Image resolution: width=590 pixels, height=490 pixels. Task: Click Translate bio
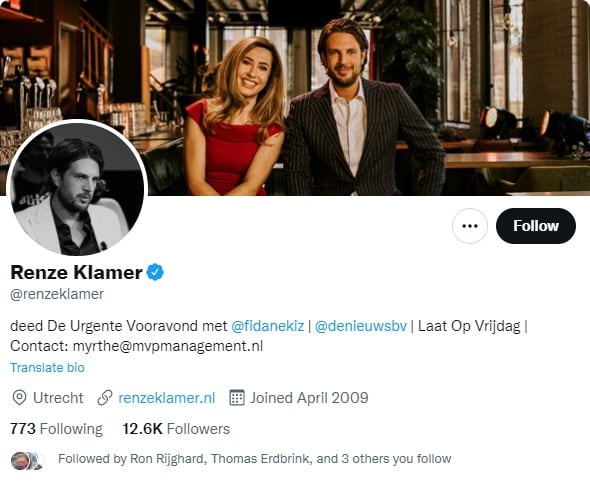tap(47, 368)
